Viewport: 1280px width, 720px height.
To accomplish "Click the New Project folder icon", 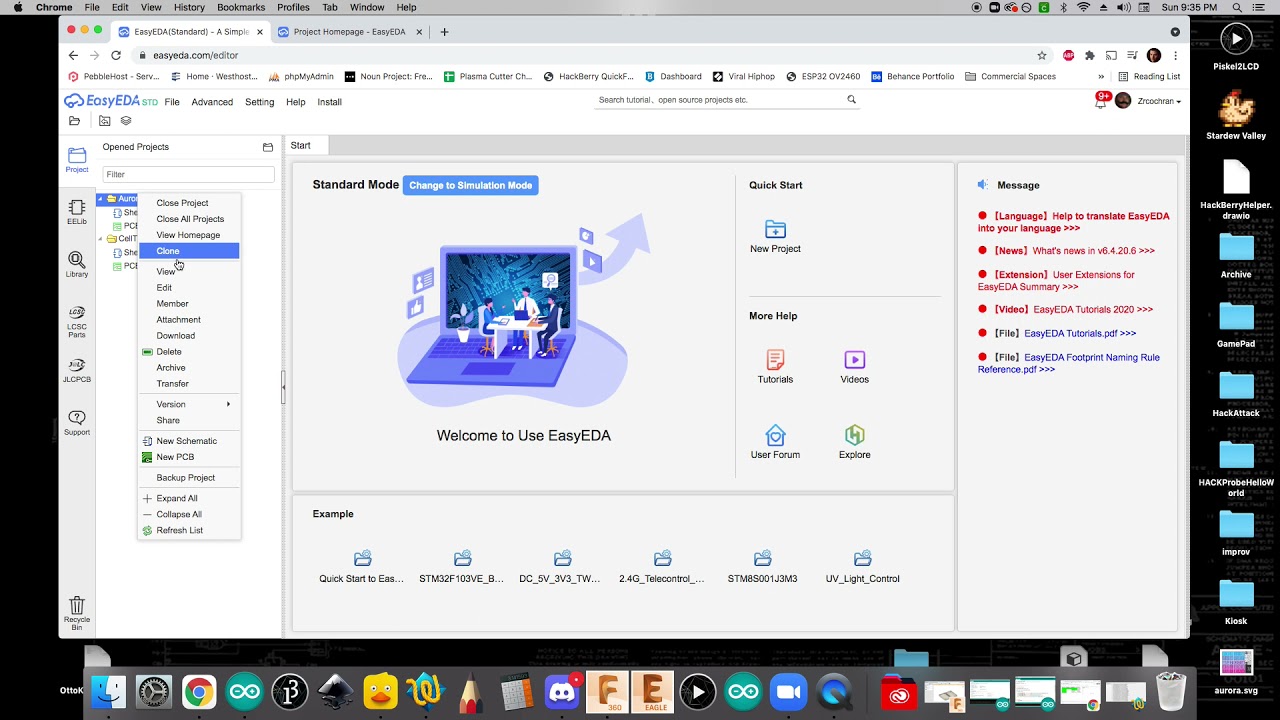I will [775, 230].
